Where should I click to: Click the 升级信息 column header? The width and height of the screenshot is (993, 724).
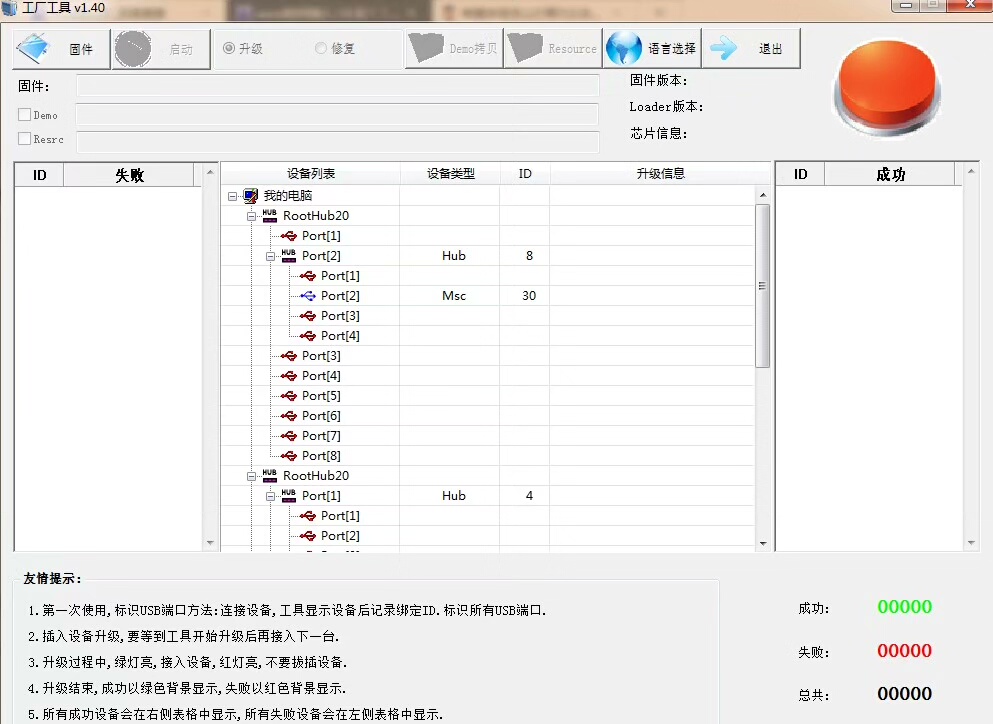[660, 174]
